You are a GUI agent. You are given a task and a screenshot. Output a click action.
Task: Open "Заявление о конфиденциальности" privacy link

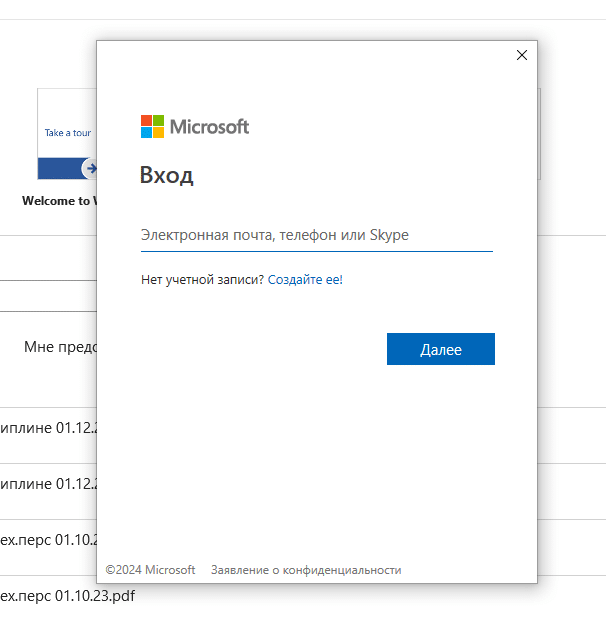306,570
